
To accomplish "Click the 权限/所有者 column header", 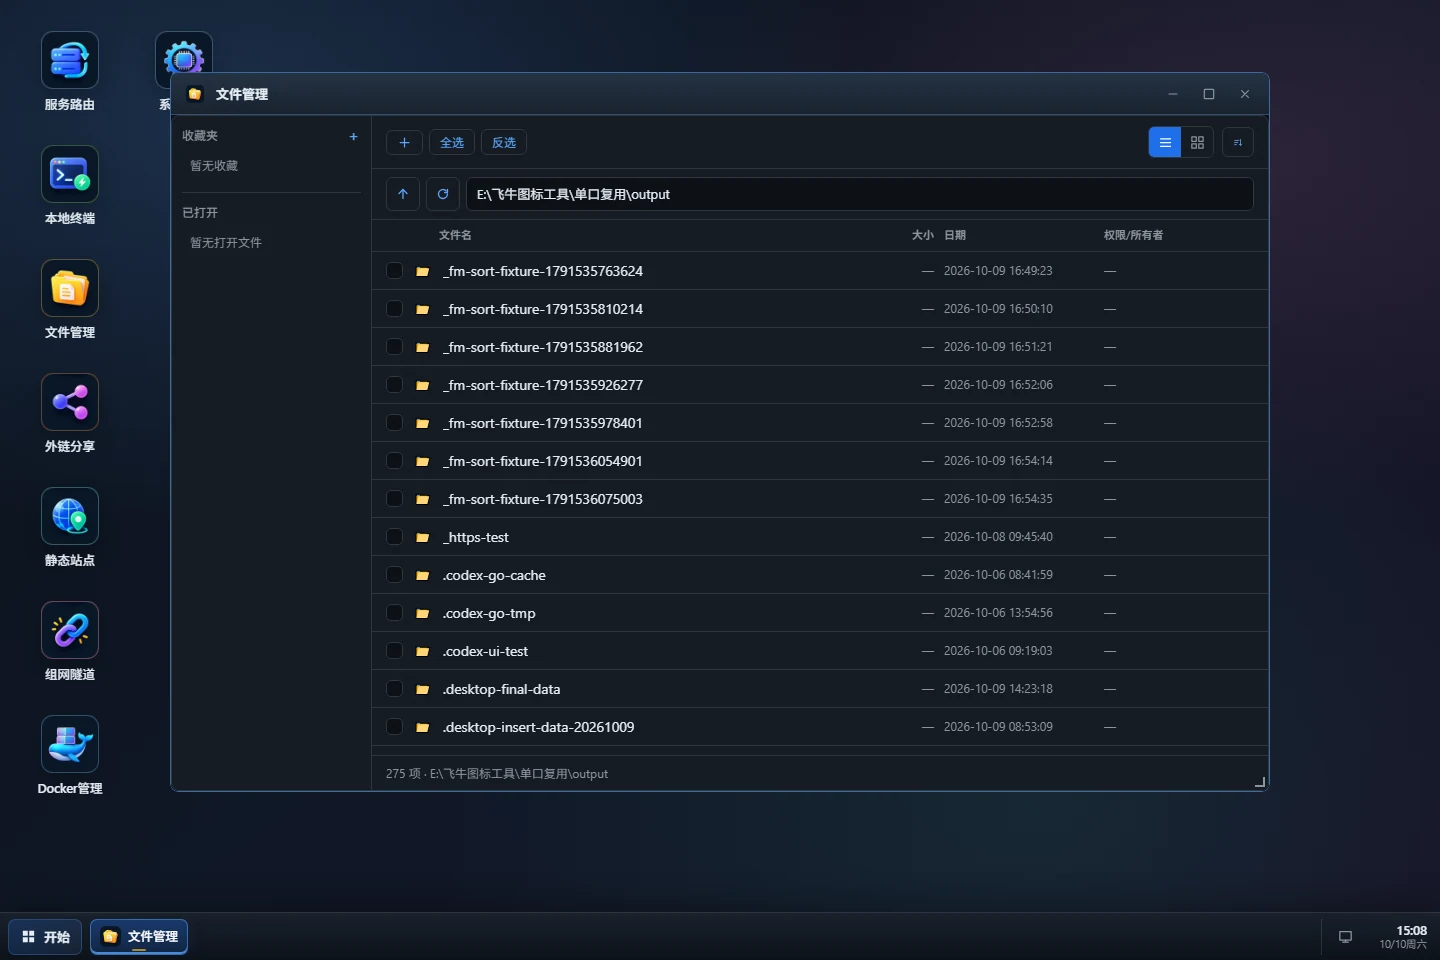I will [x=1133, y=235].
